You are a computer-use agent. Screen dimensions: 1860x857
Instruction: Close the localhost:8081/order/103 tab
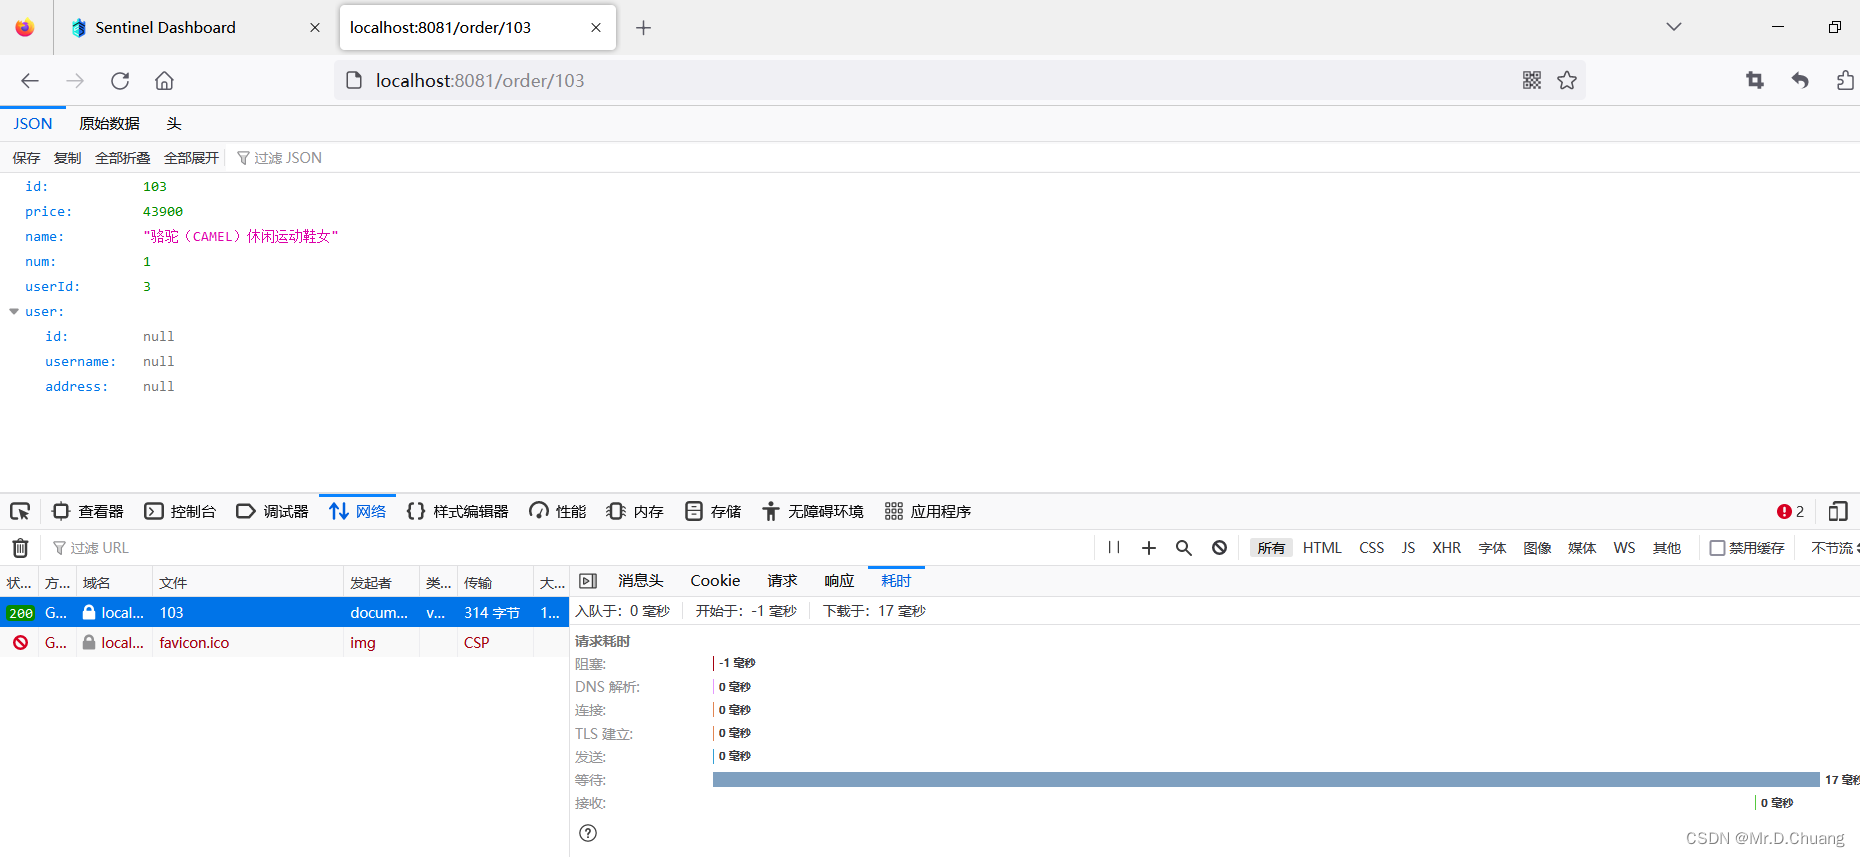(596, 28)
